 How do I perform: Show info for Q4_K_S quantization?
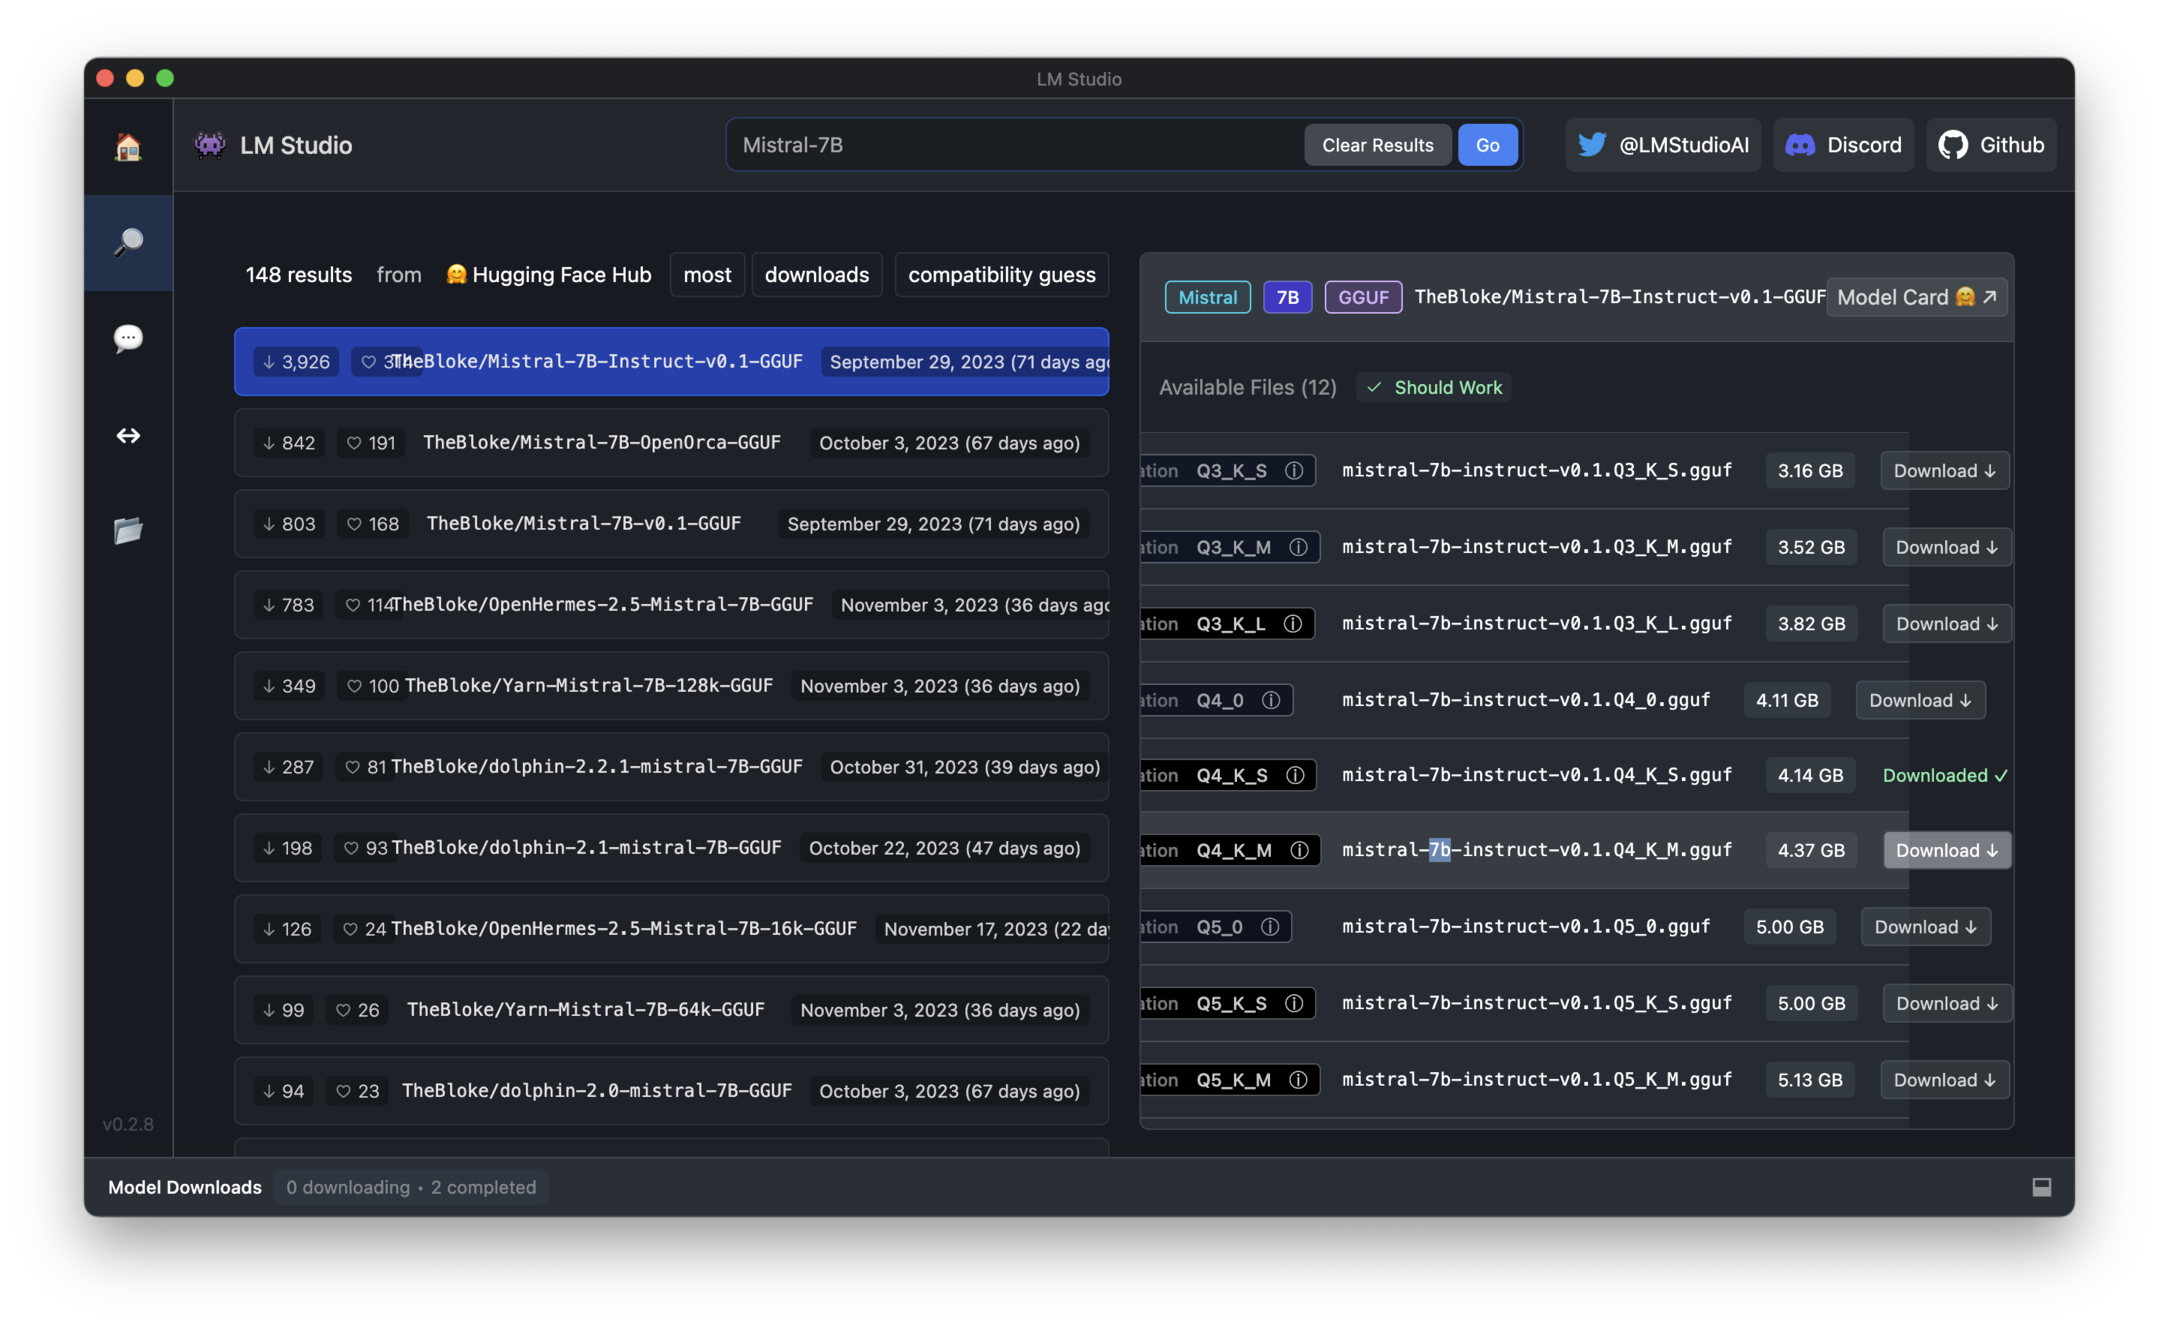click(1295, 775)
